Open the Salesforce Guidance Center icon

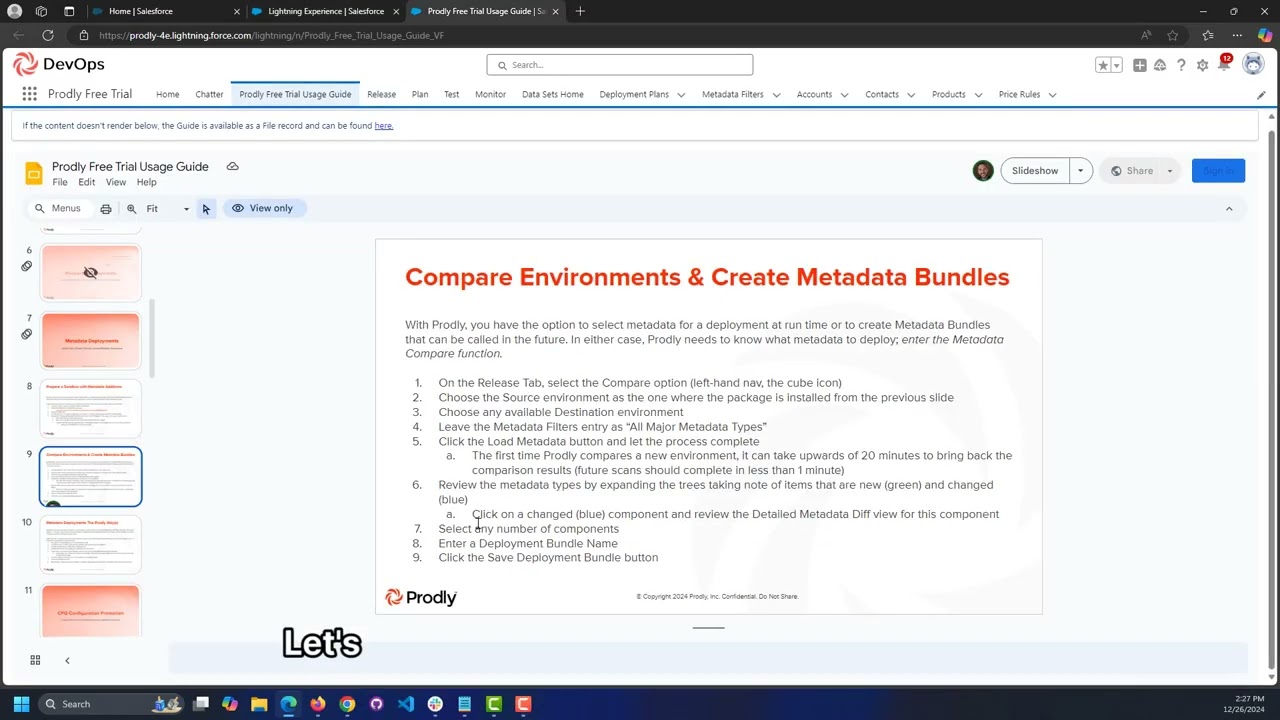point(1160,65)
